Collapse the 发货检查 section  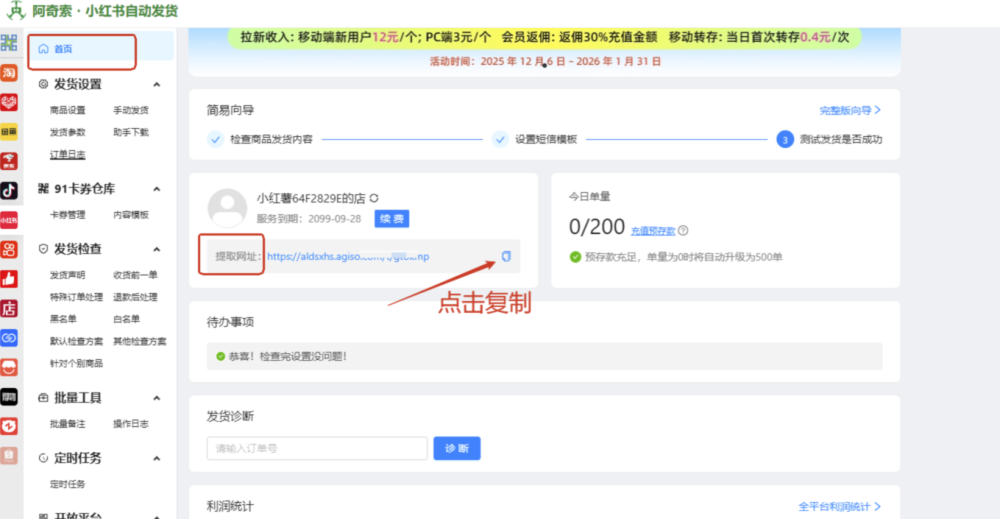[156, 249]
